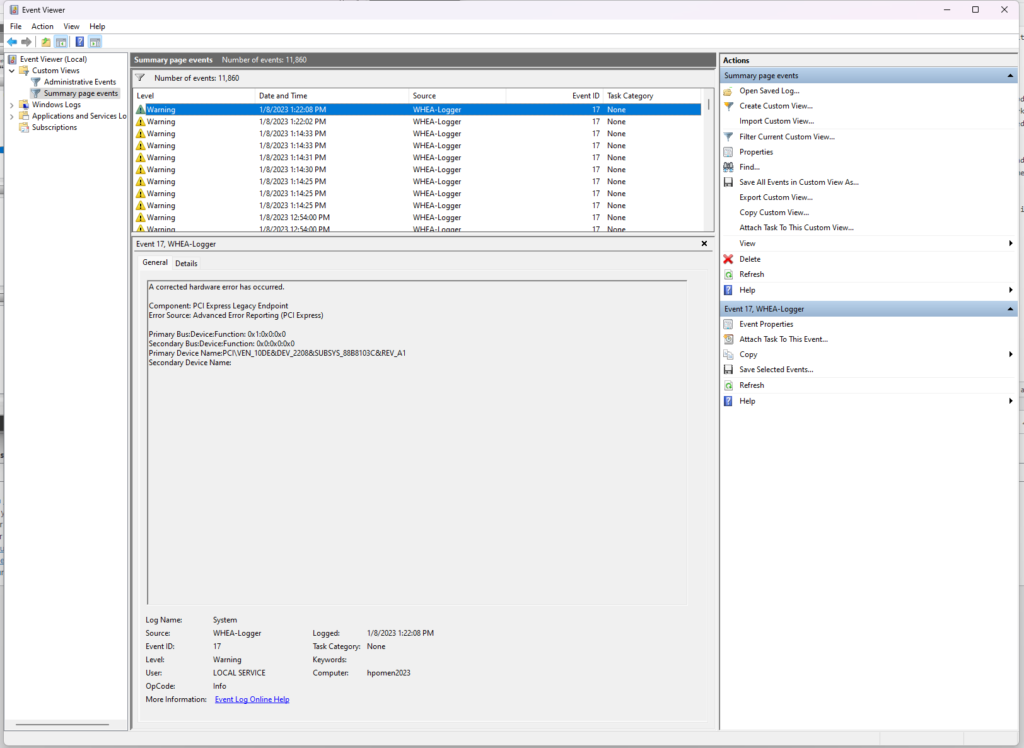The width and height of the screenshot is (1024, 748).
Task: Toggle the show/hide Console Tree toolbar button
Action: [x=62, y=42]
